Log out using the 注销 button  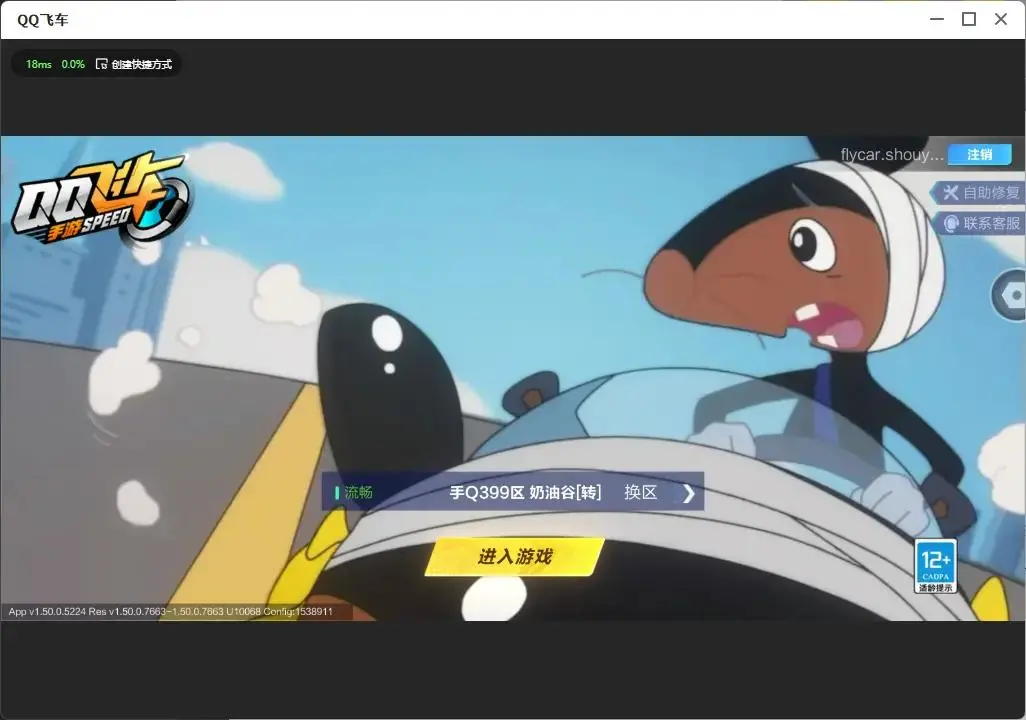click(x=980, y=154)
